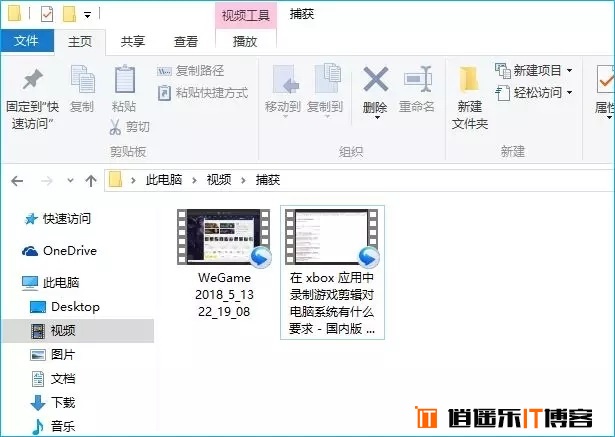Open the recent locations dropdown chevron

pyautogui.click(x=71, y=180)
